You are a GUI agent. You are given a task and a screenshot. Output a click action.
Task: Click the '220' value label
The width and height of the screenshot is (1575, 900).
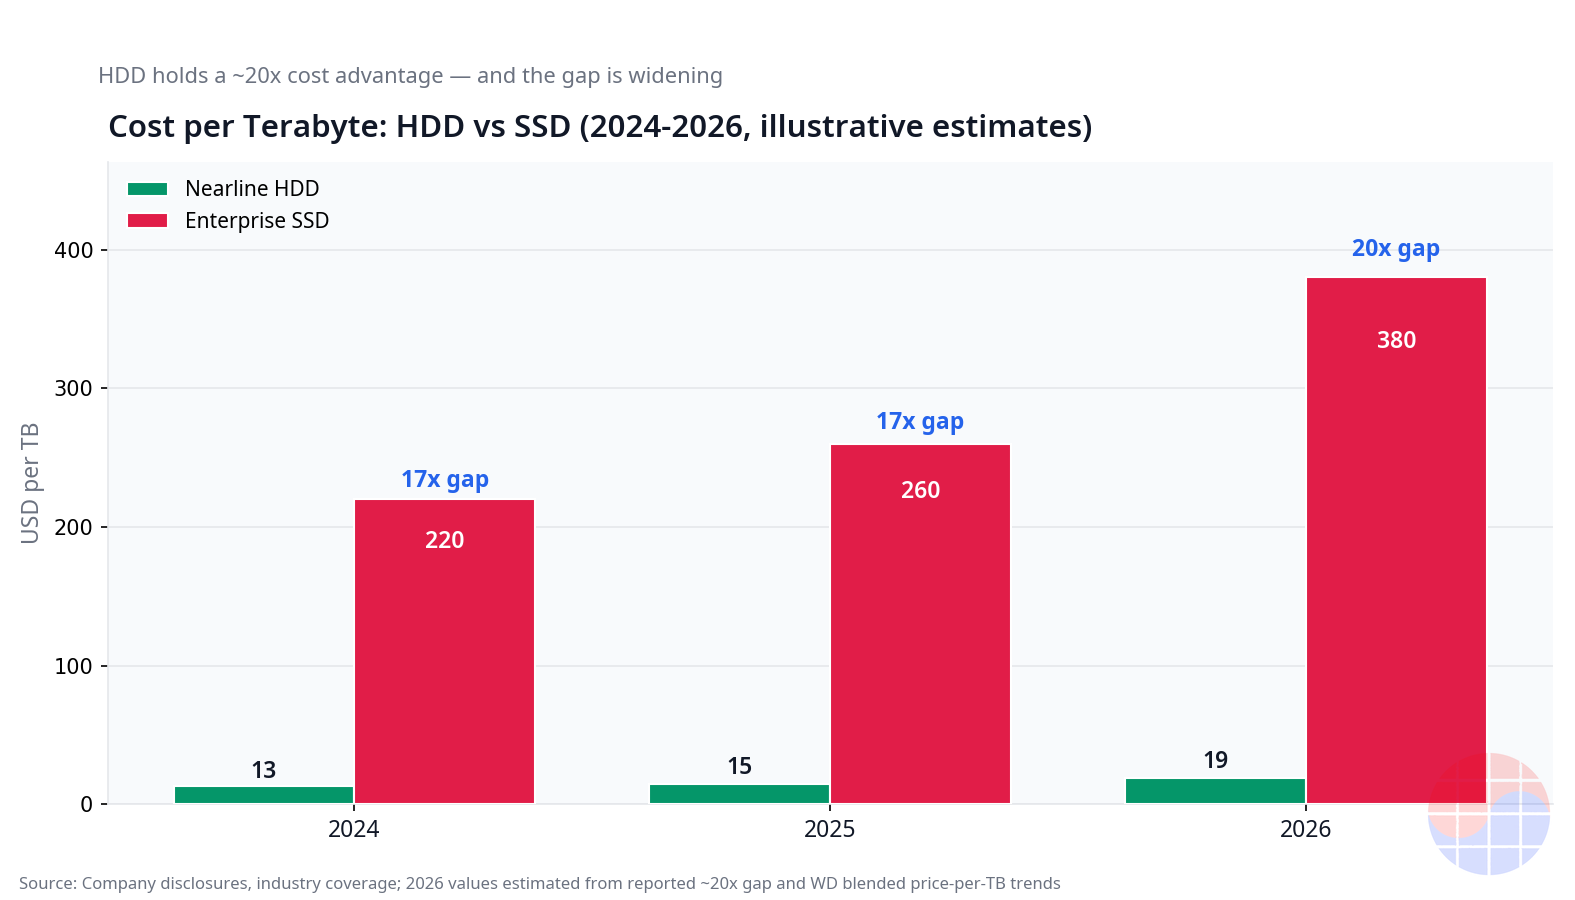pos(444,540)
